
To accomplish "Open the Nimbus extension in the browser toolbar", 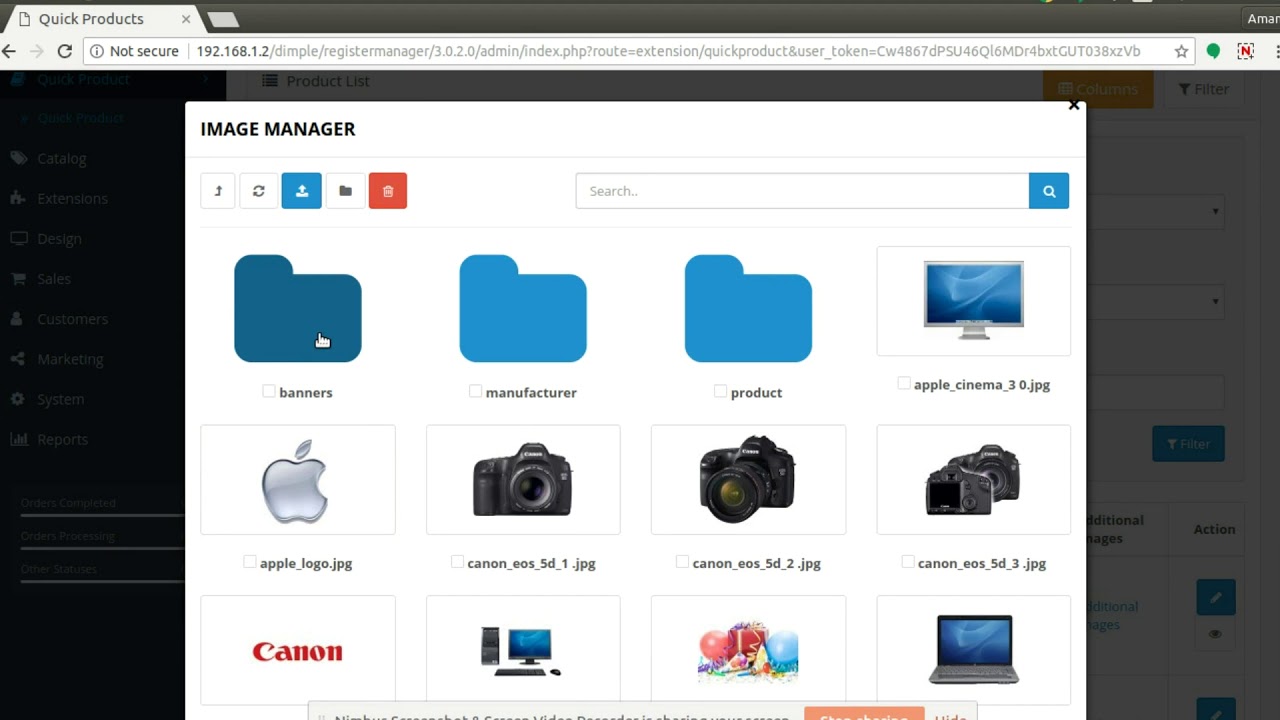I will pyautogui.click(x=1245, y=50).
